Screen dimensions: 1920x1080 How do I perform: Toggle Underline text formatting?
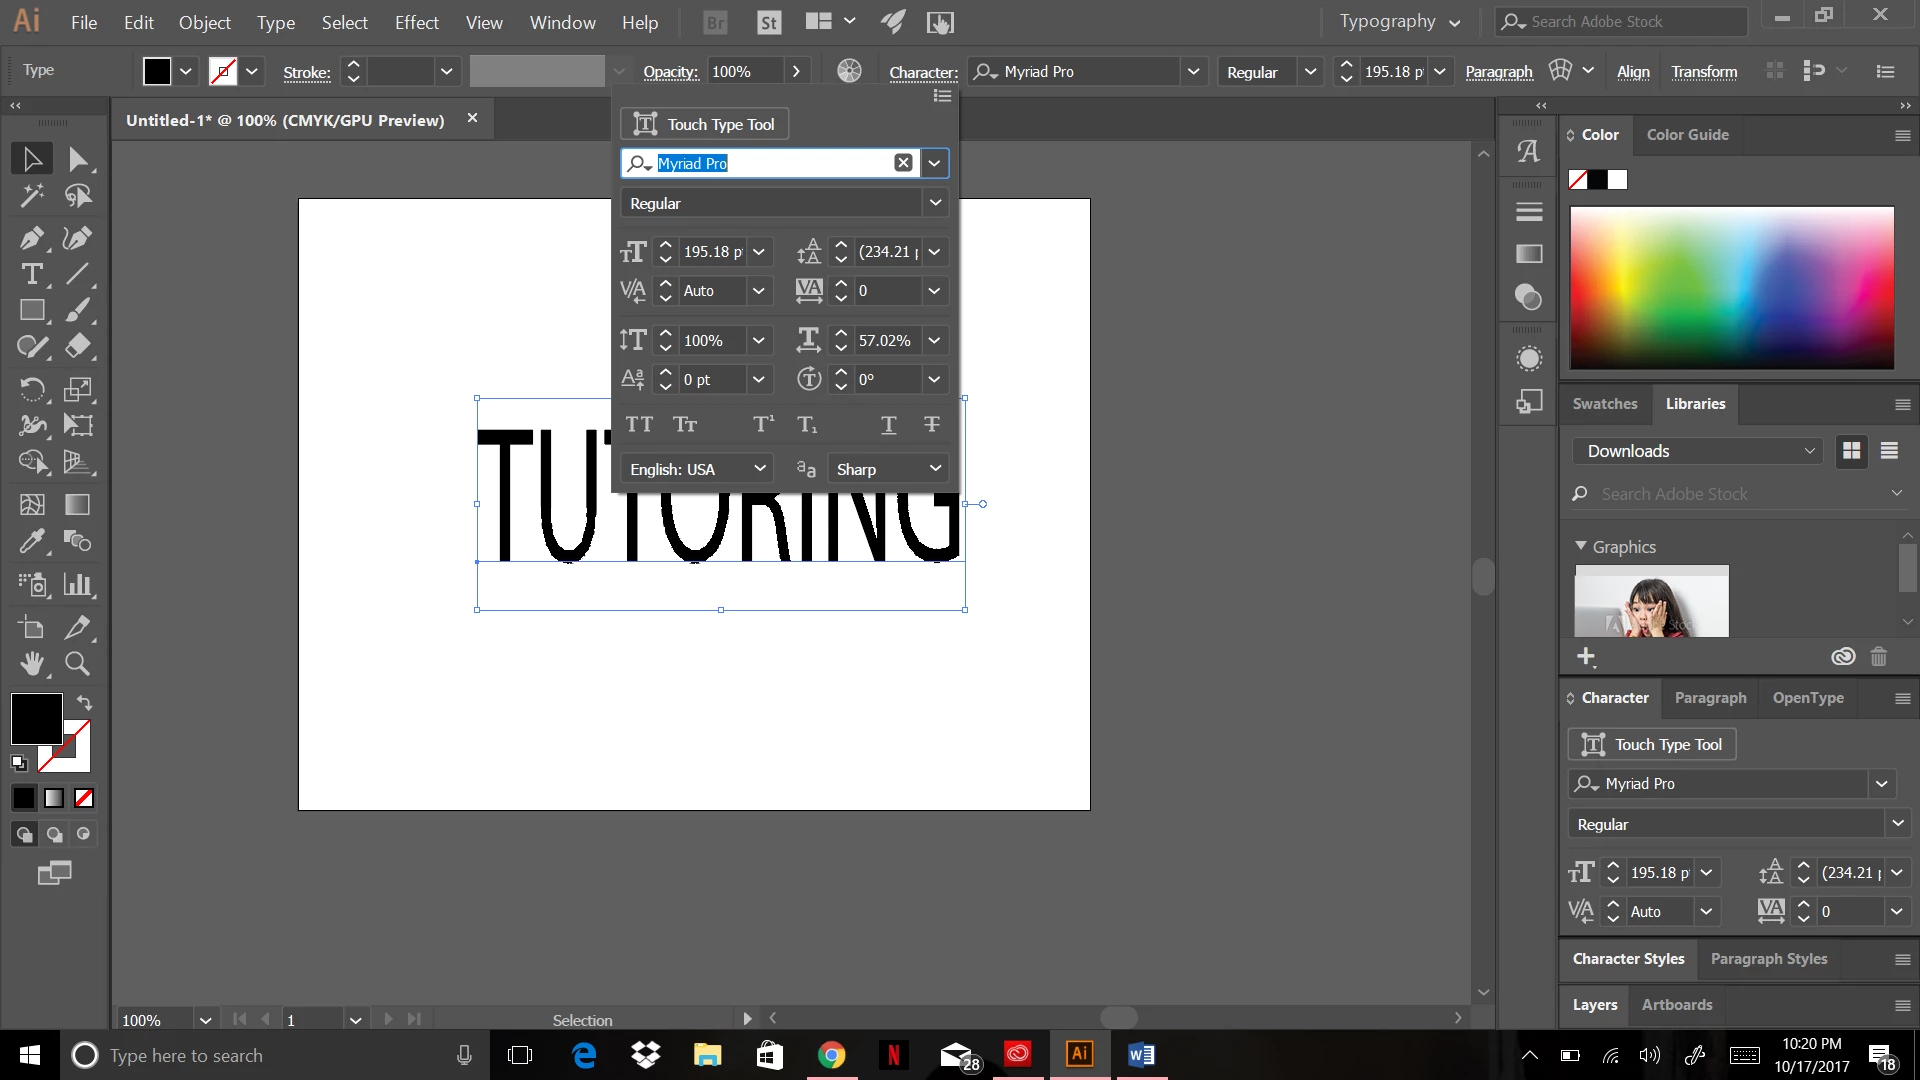pos(888,424)
